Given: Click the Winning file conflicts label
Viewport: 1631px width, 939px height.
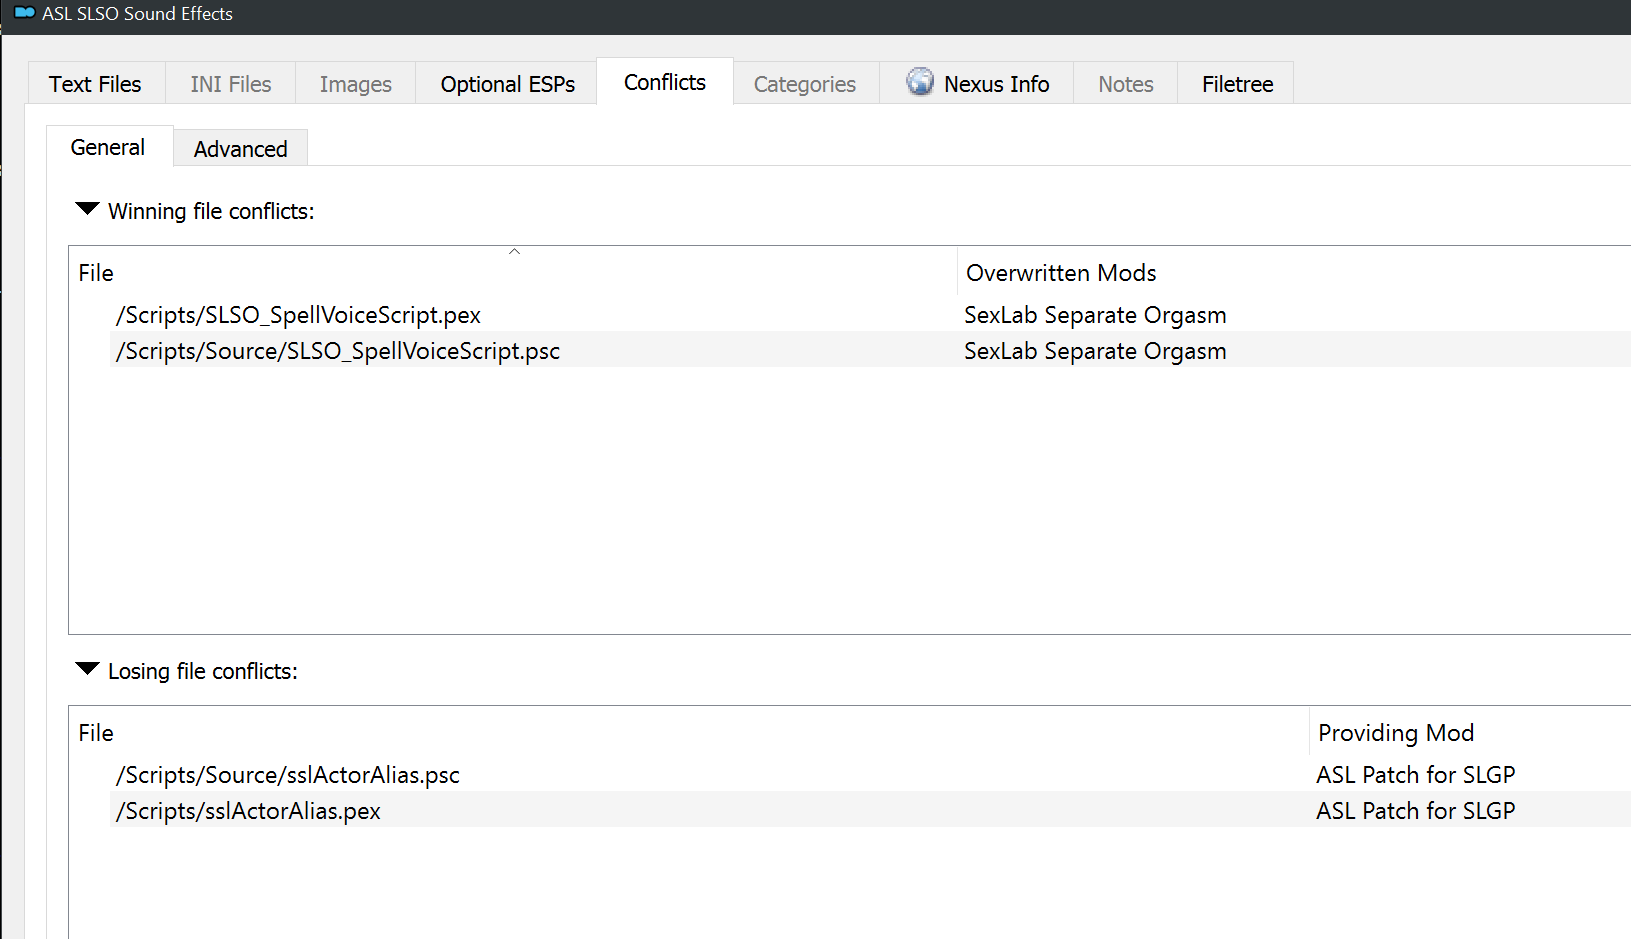Looking at the screenshot, I should pyautogui.click(x=211, y=211).
